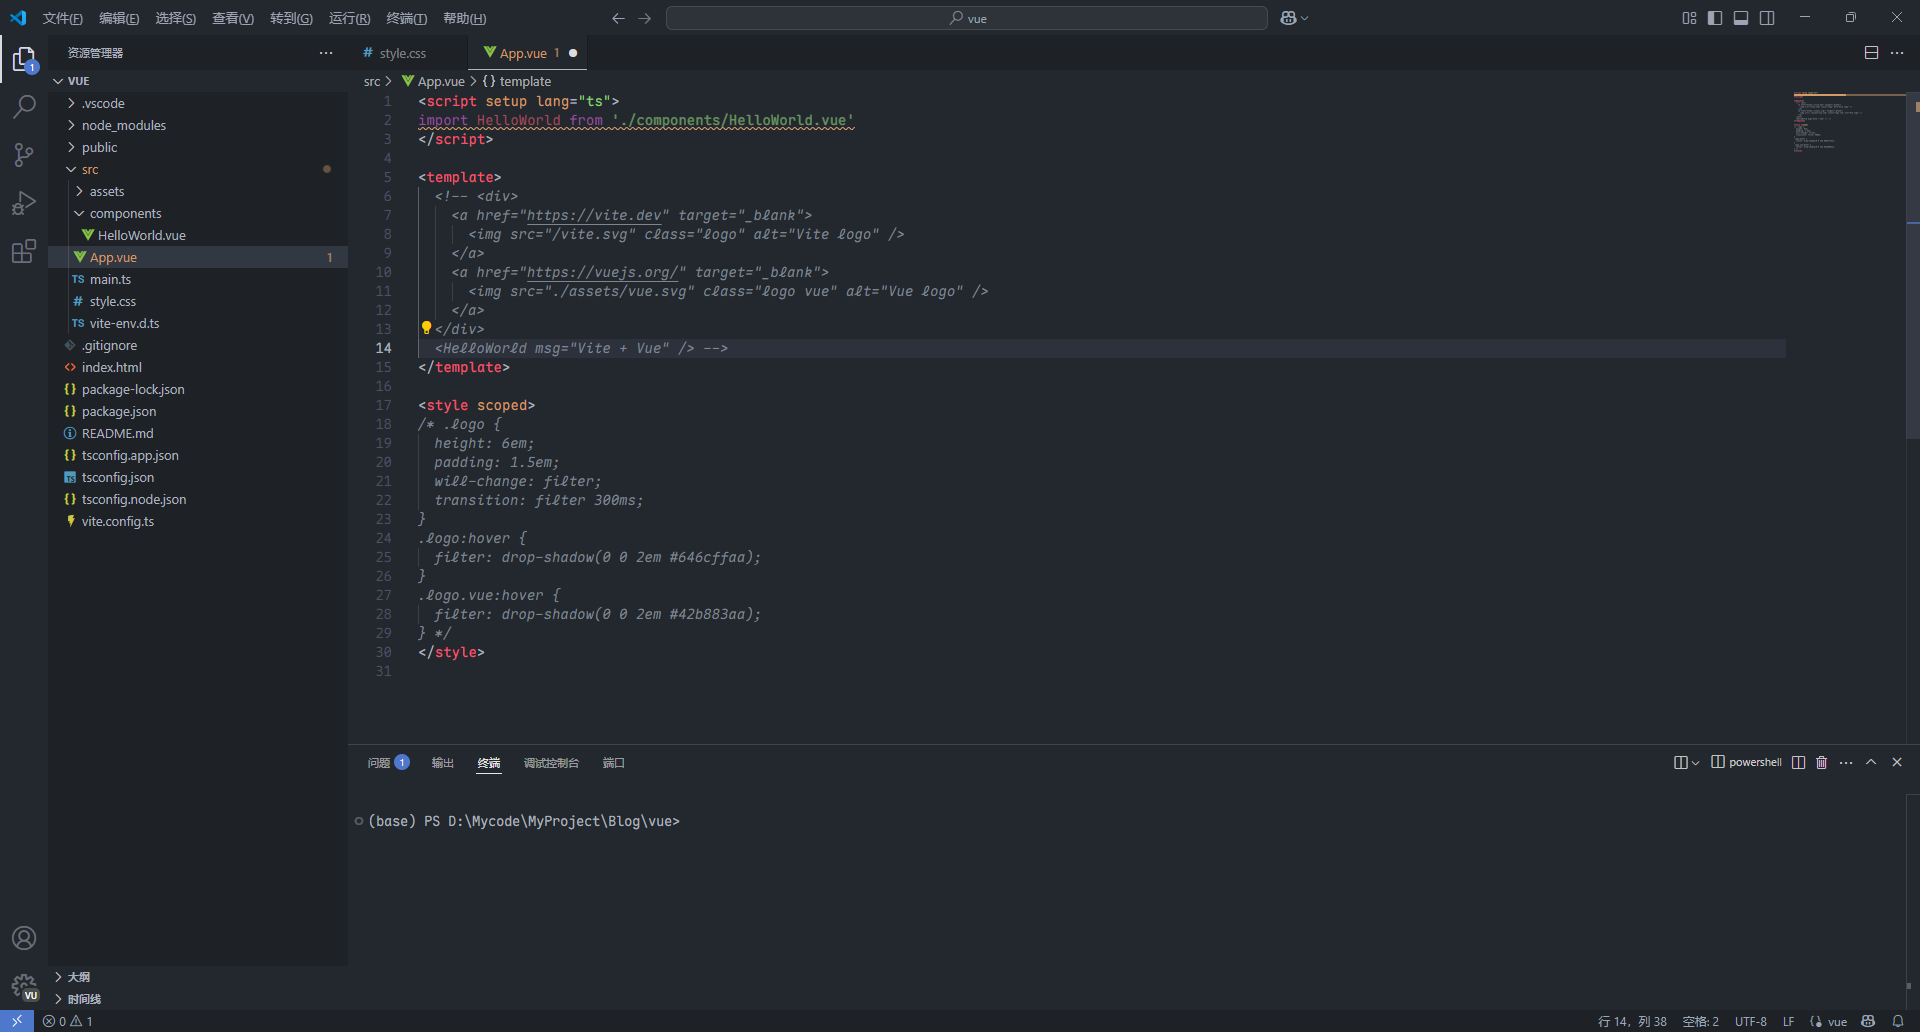Screen dimensions: 1920x1032
Task: Open the Source Control view
Action: (x=24, y=154)
